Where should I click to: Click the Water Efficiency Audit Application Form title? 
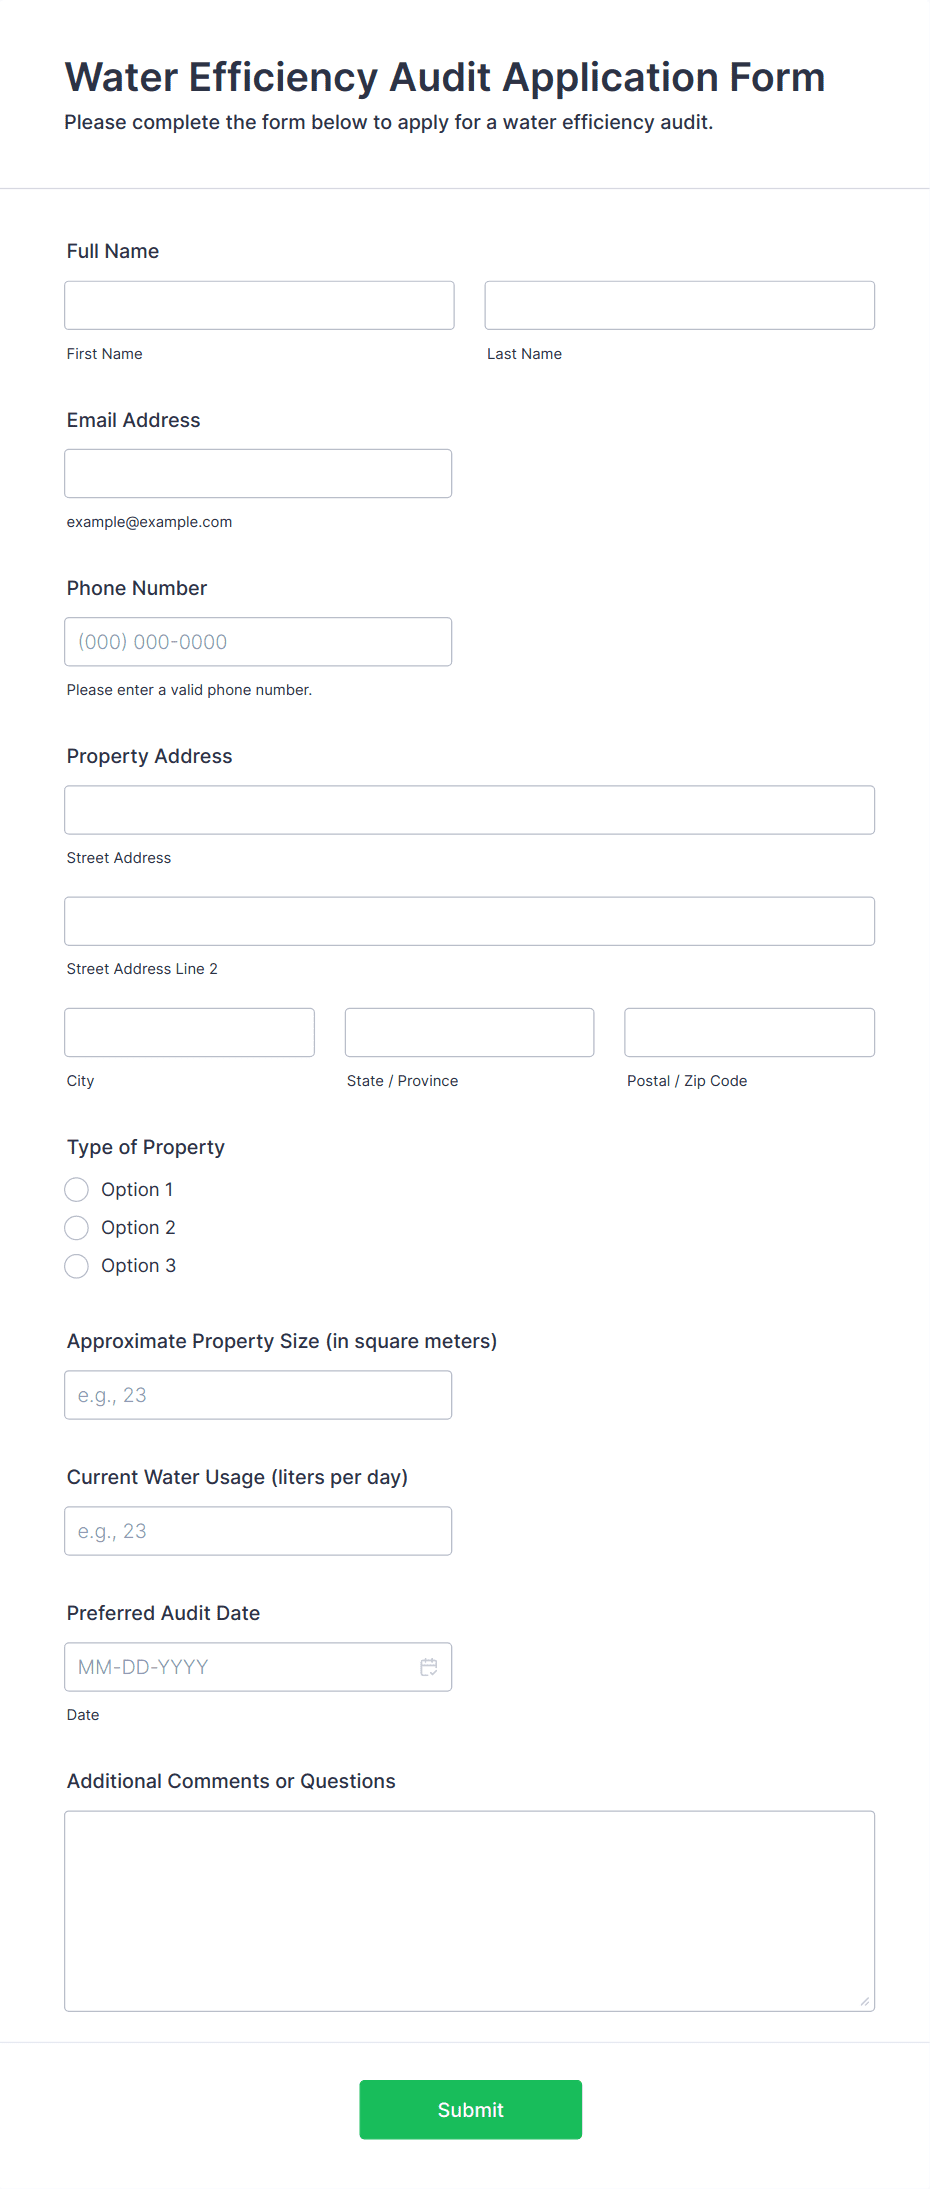point(445,77)
